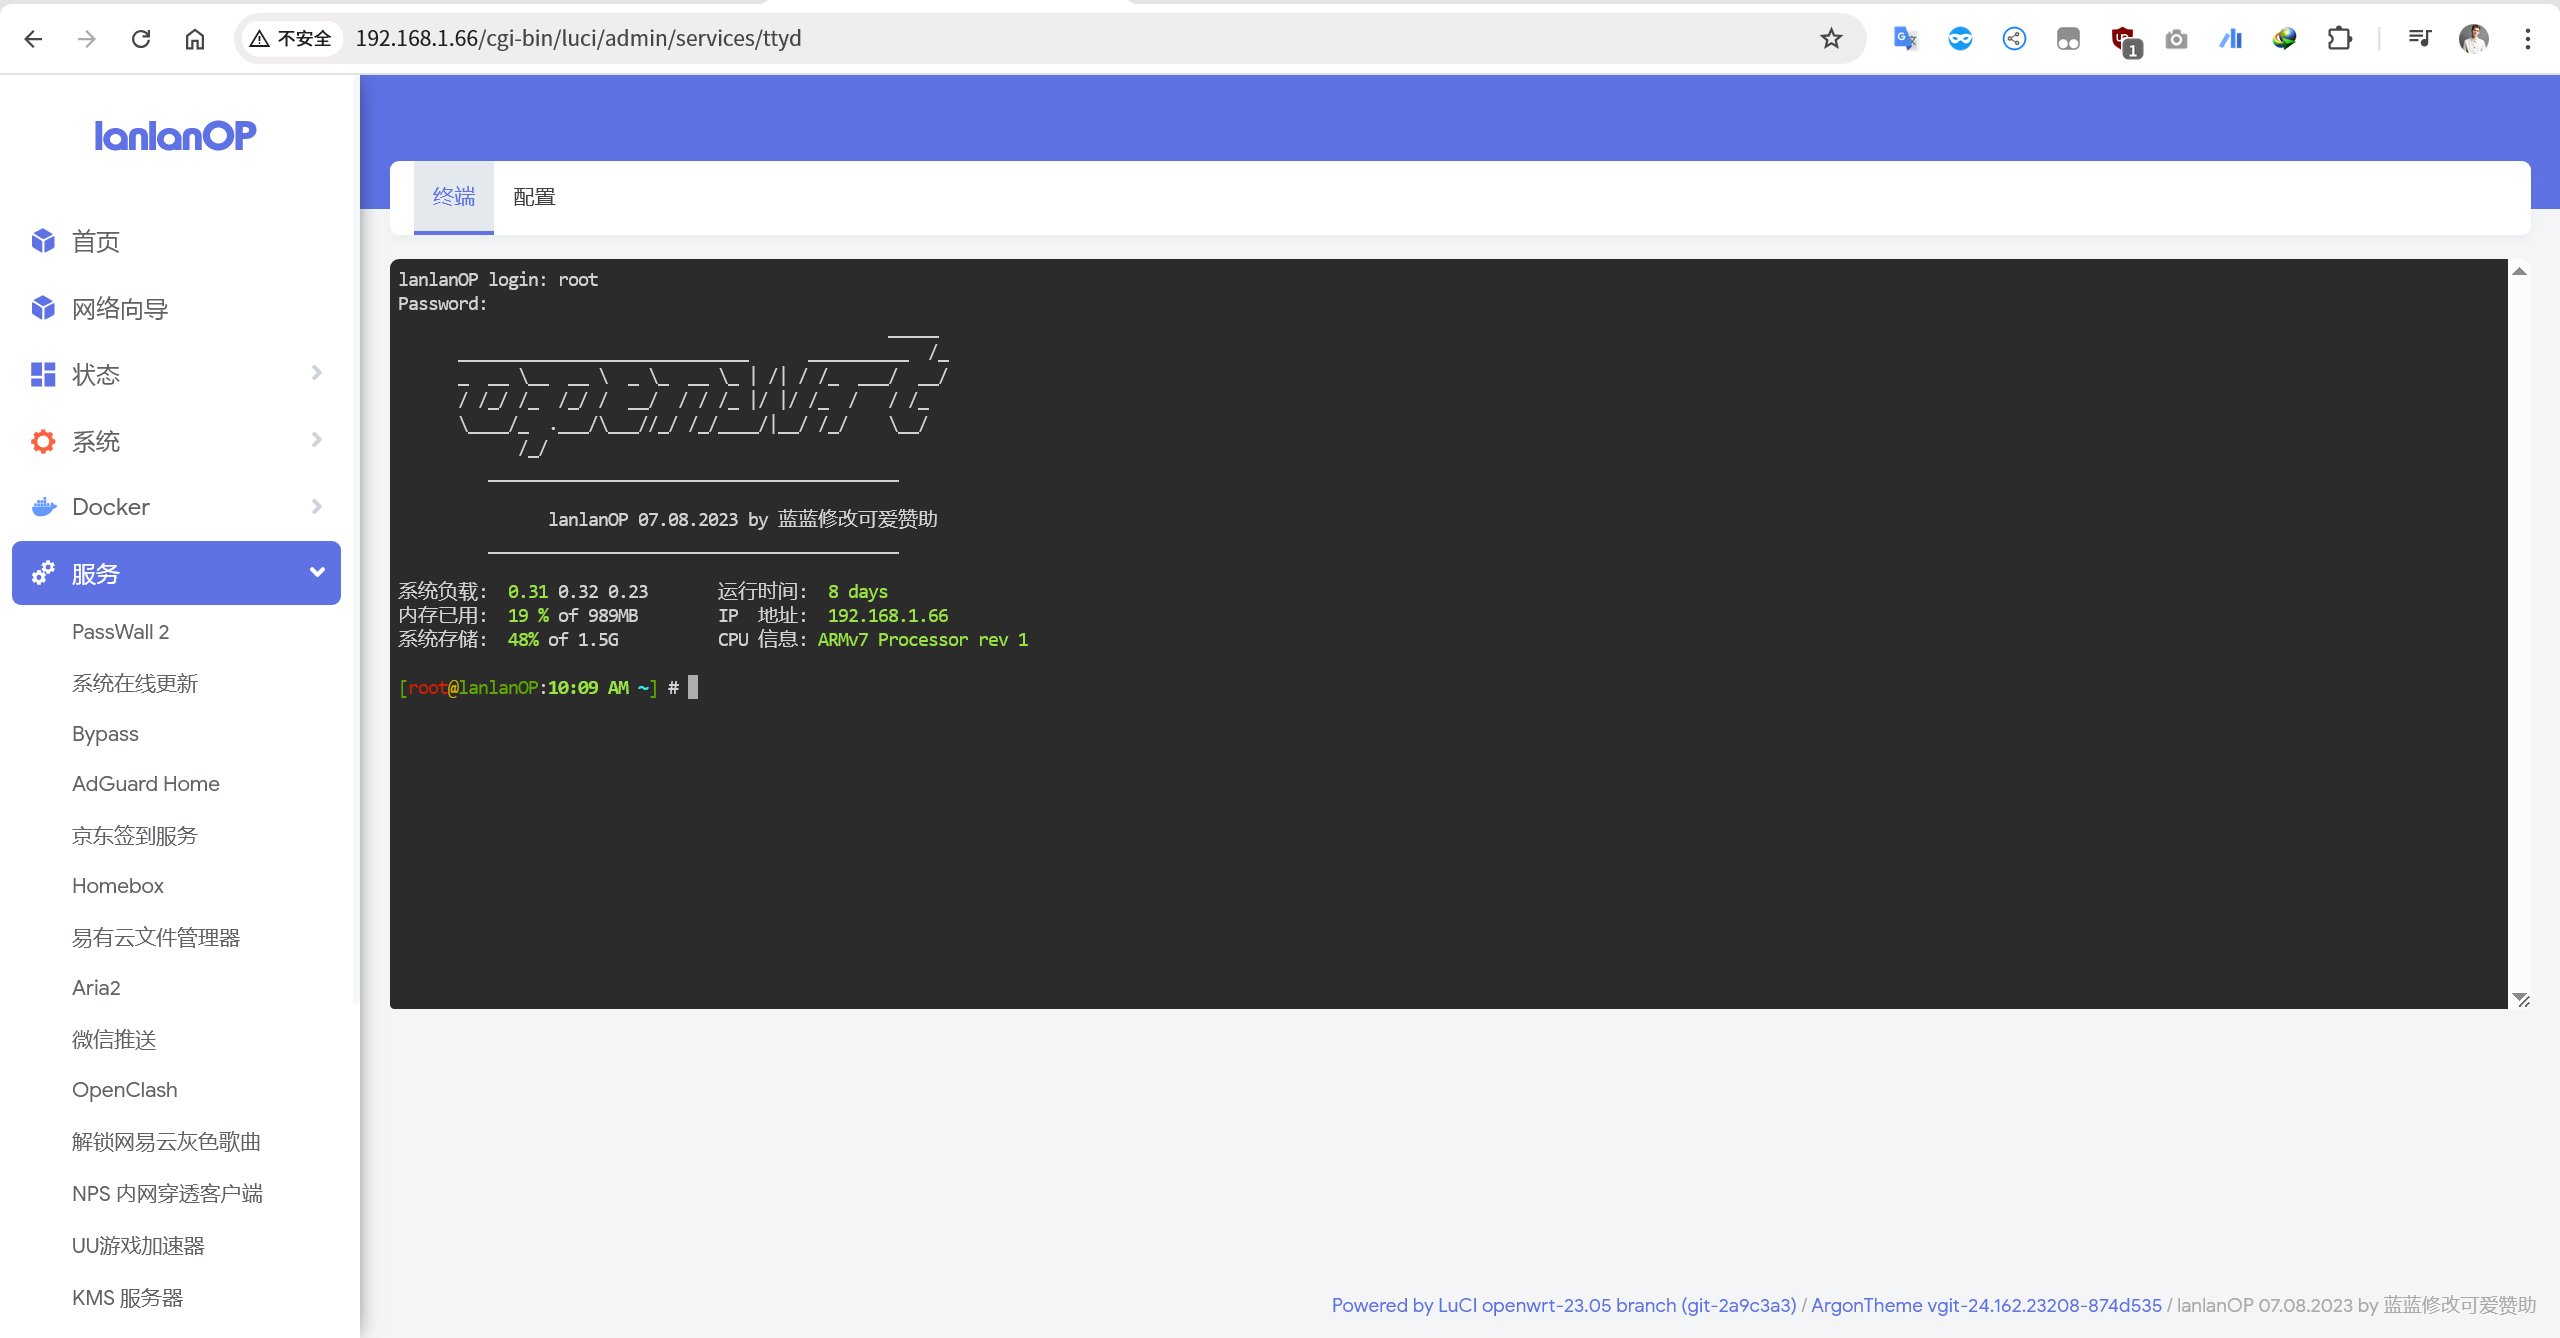Click the Google Translate extension icon

click(1905, 38)
